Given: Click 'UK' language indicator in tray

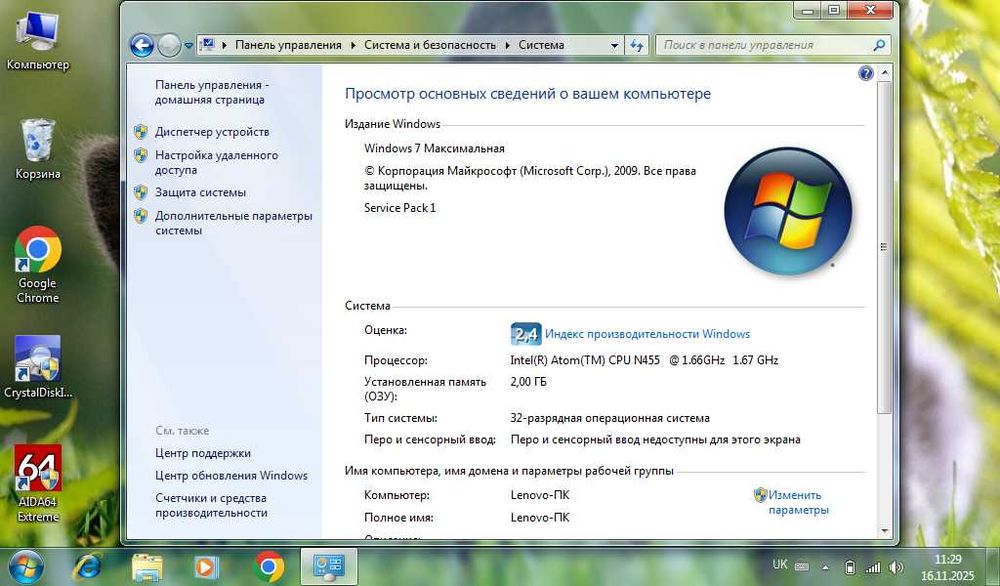Looking at the screenshot, I should coord(779,564).
